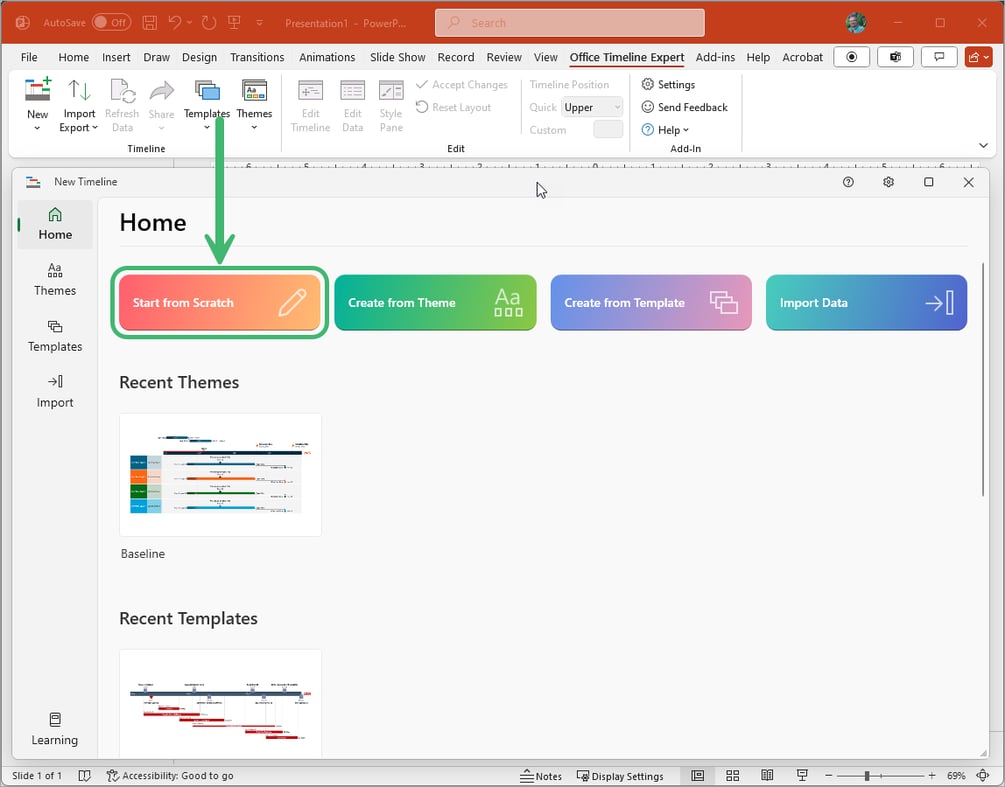The height and width of the screenshot is (787, 1005).
Task: Select the Themes tab in the dialog sidebar
Action: 54,280
